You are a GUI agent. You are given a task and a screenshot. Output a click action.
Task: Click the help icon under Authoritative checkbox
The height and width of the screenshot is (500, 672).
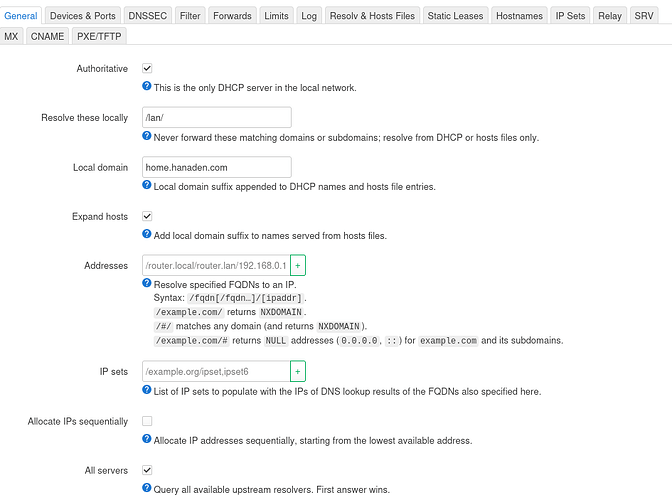click(x=147, y=87)
